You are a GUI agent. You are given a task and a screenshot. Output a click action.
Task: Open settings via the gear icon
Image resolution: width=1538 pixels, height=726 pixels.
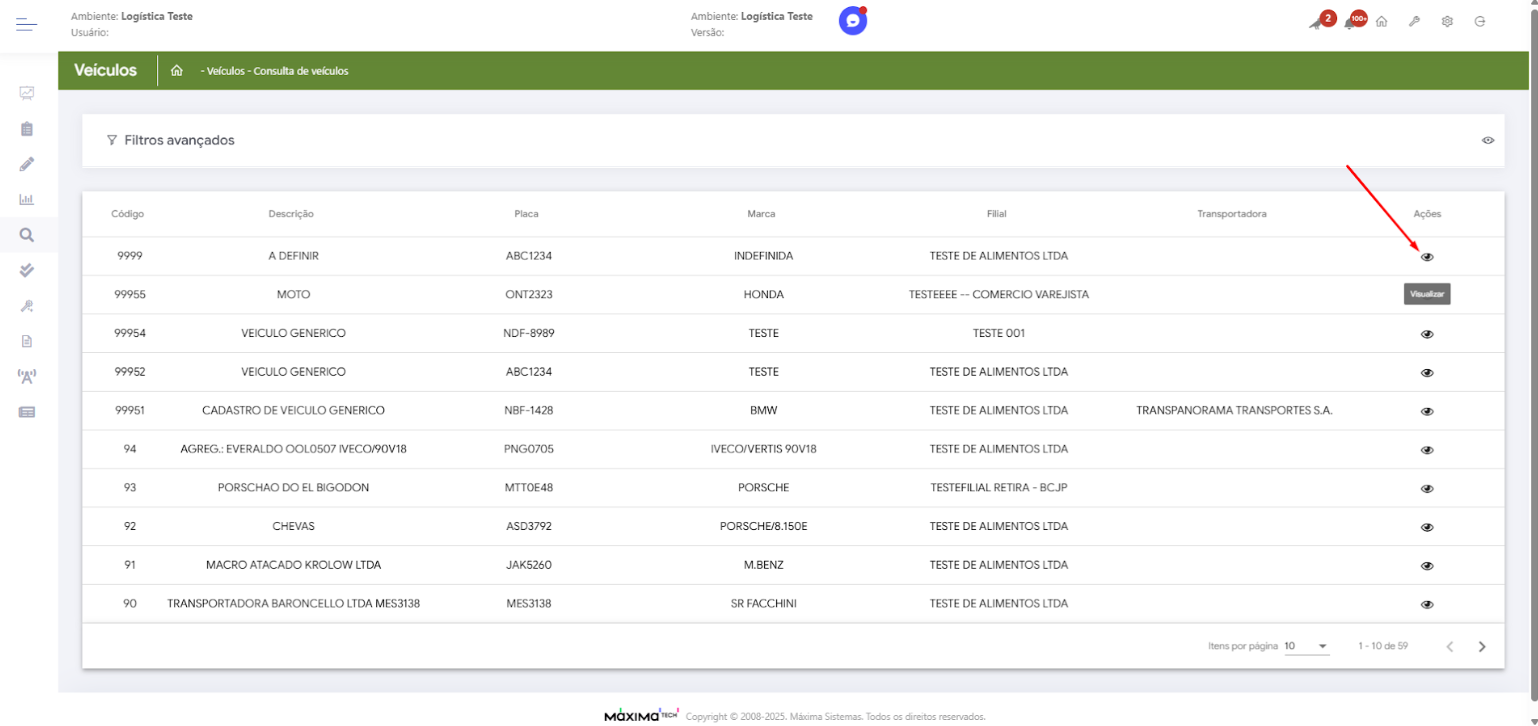(1447, 22)
